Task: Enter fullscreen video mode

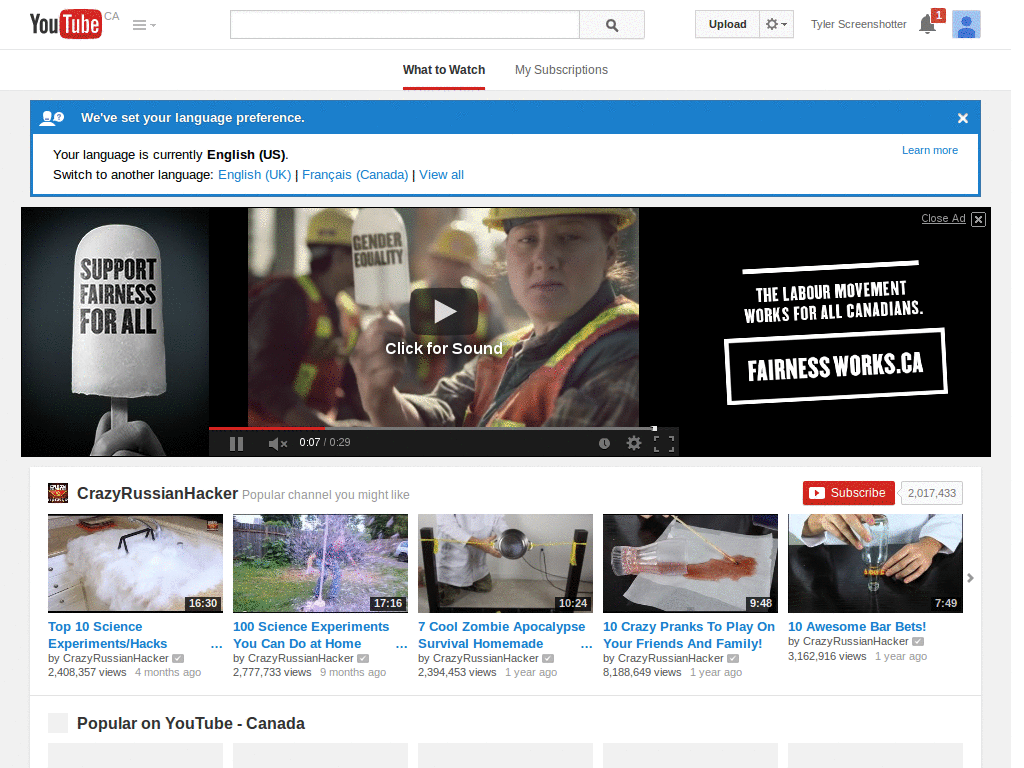Action: 664,443
